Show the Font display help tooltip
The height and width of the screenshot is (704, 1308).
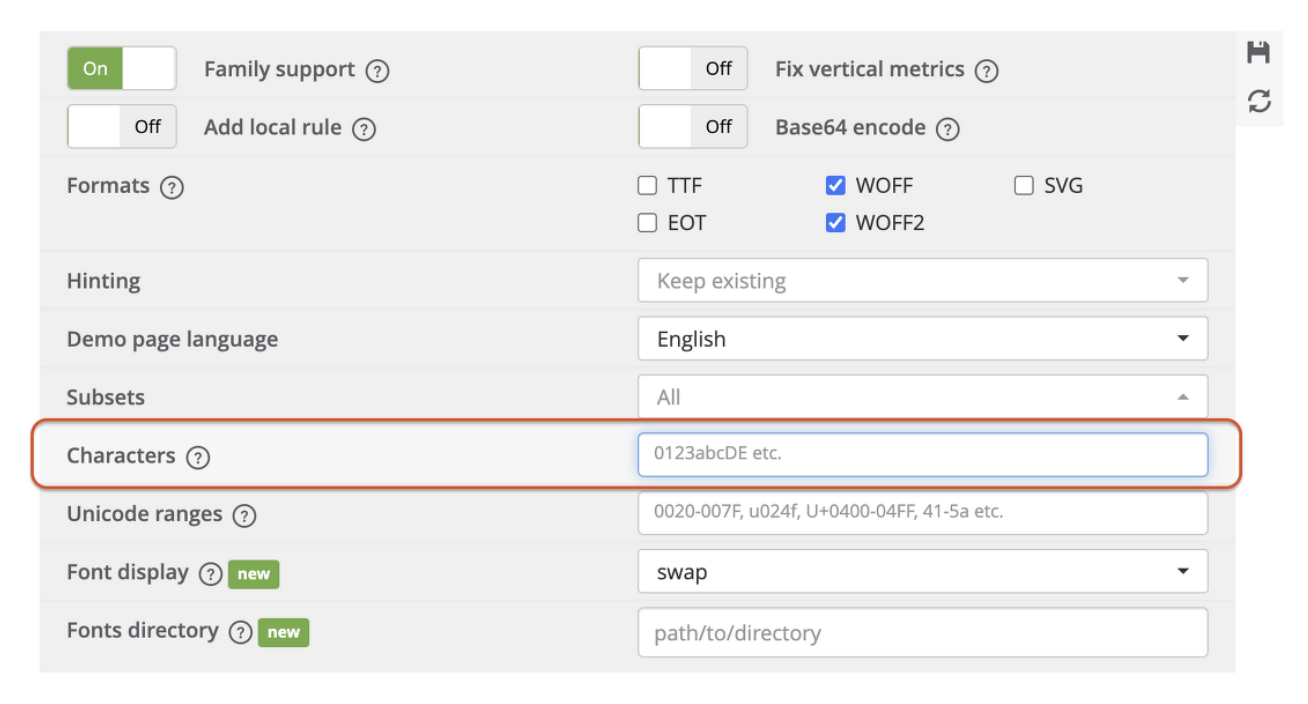click(x=210, y=574)
